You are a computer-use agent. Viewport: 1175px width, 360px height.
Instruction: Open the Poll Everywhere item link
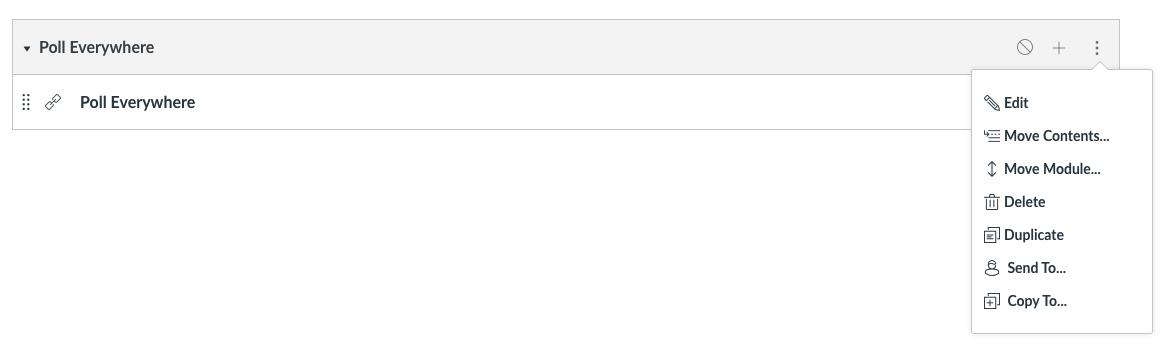(137, 102)
